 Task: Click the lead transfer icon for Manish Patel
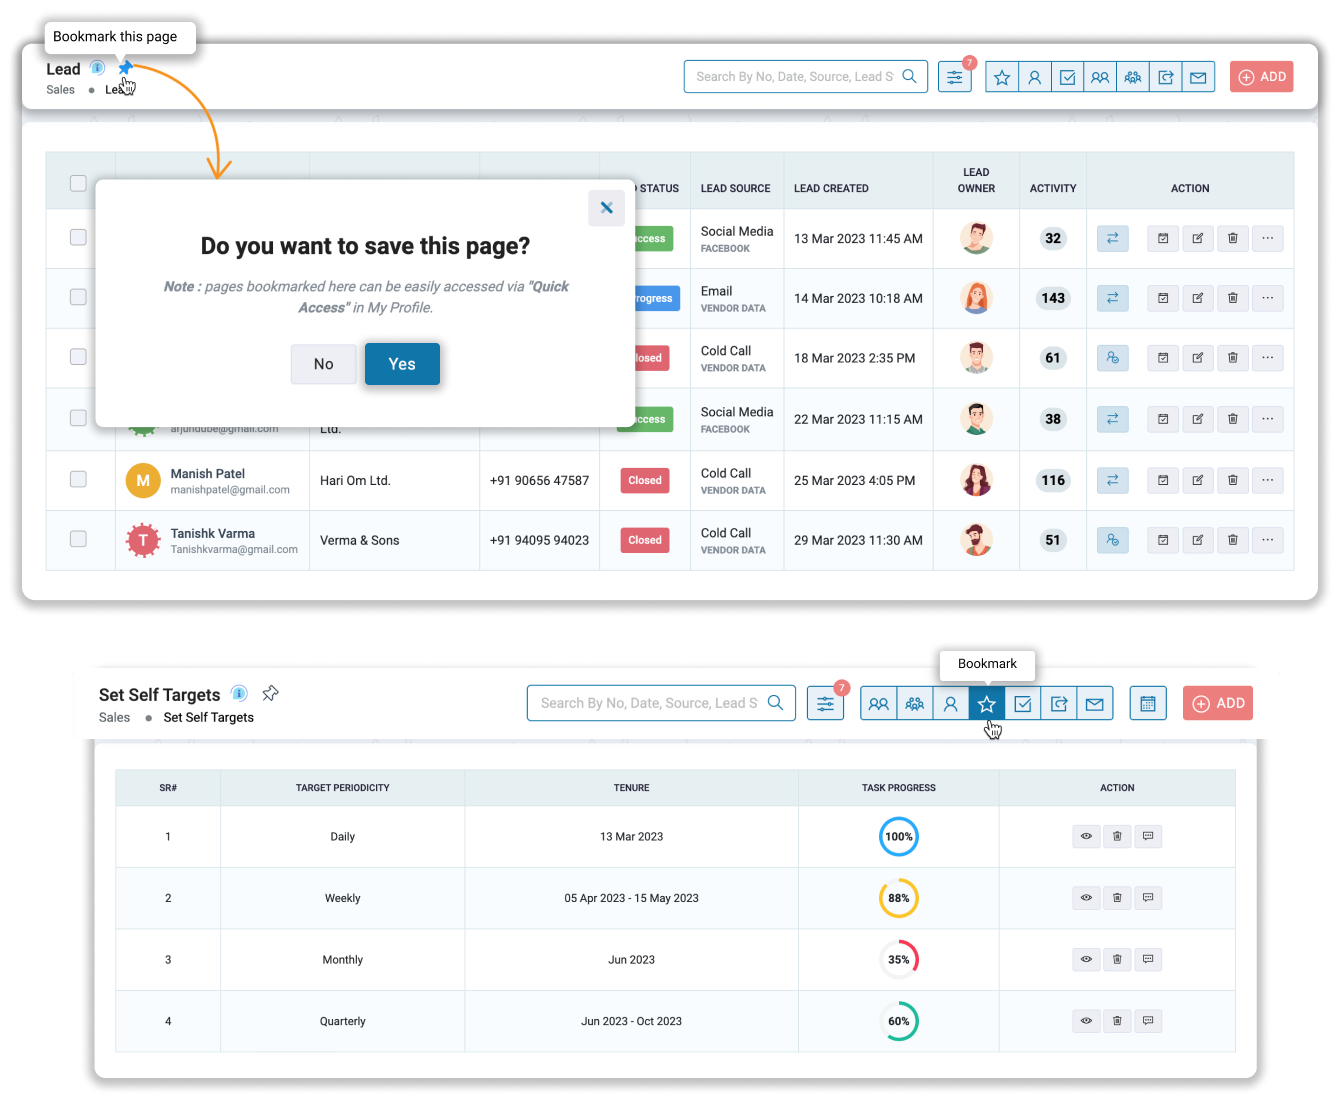pos(1112,480)
